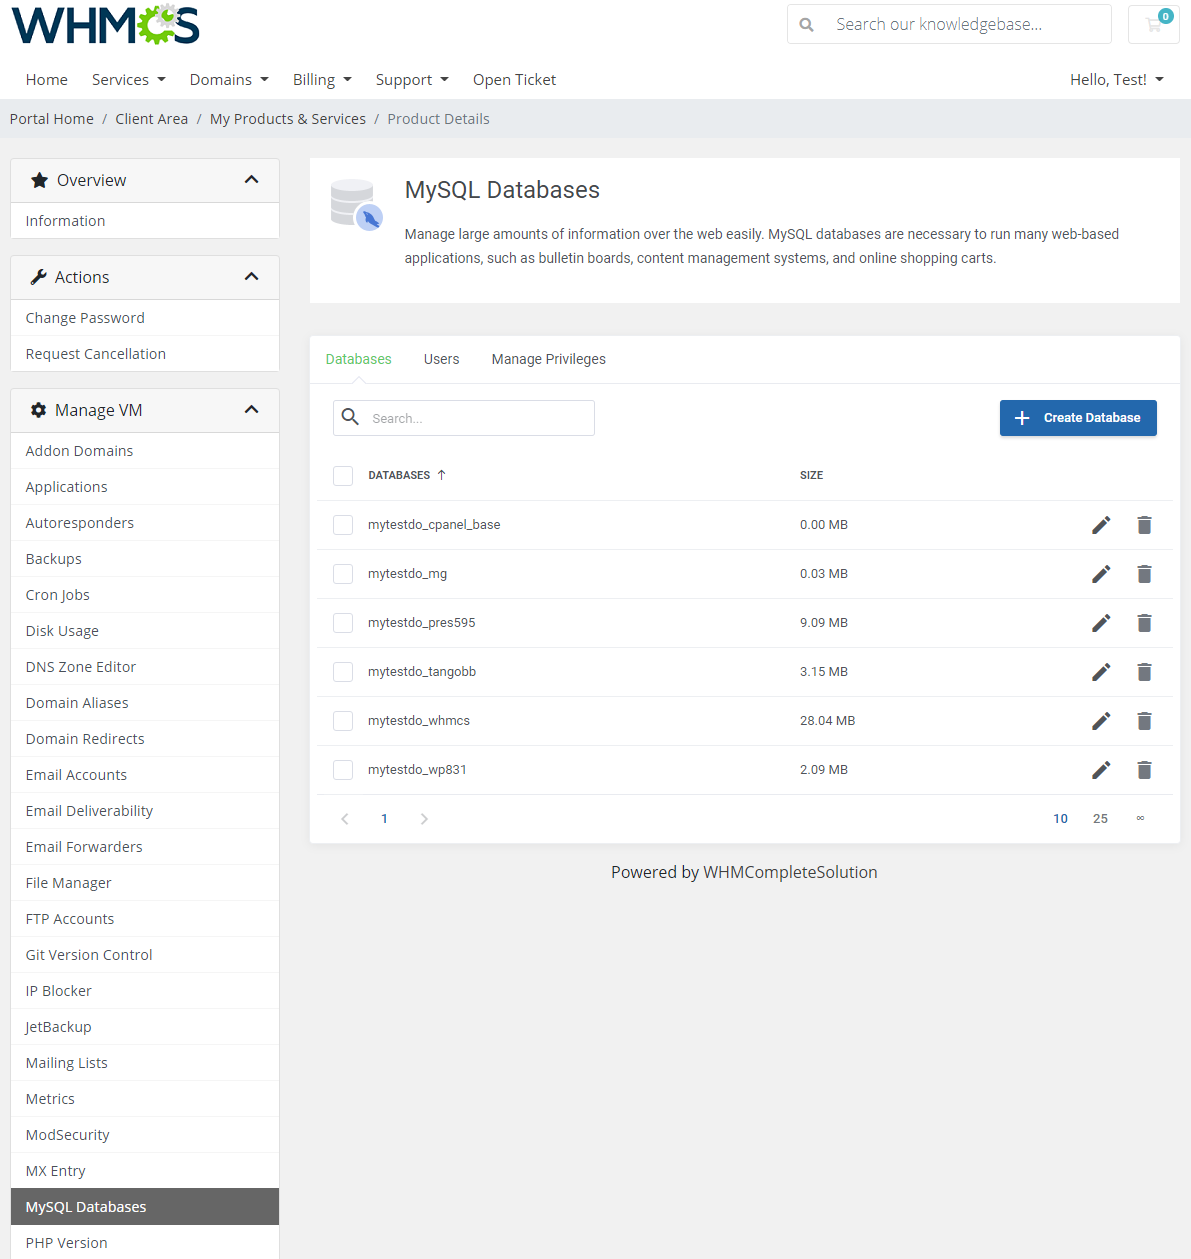
Task: Show all databases using the infinity pagination icon
Action: coord(1139,818)
